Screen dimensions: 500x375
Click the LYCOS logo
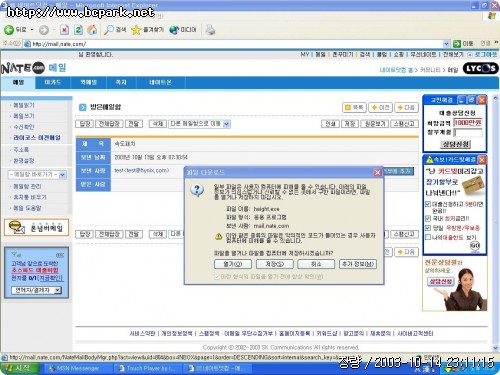tap(480, 68)
